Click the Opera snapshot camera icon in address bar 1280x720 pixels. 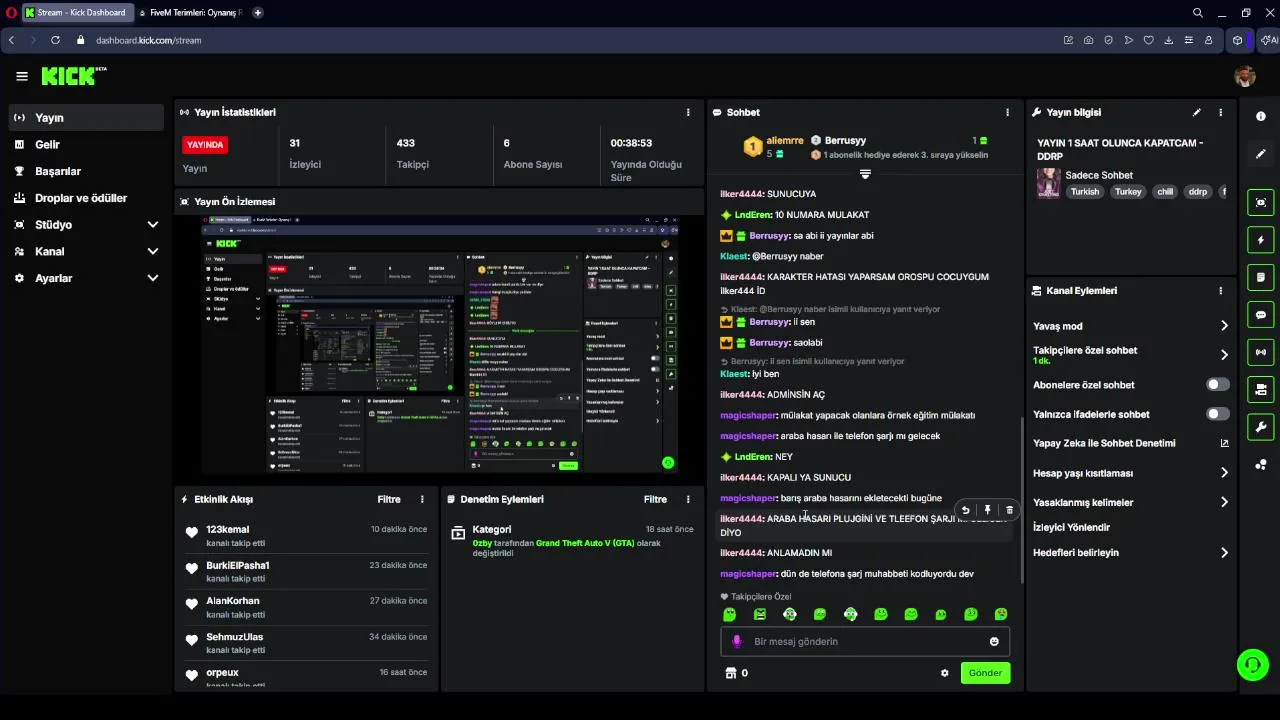pyautogui.click(x=1088, y=40)
